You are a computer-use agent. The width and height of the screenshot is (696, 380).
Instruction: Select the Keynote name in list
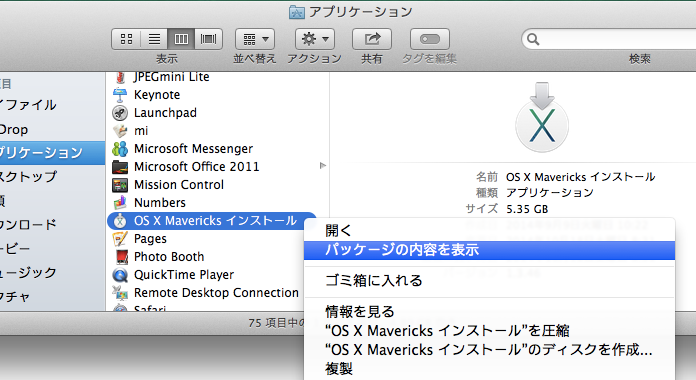point(157,95)
